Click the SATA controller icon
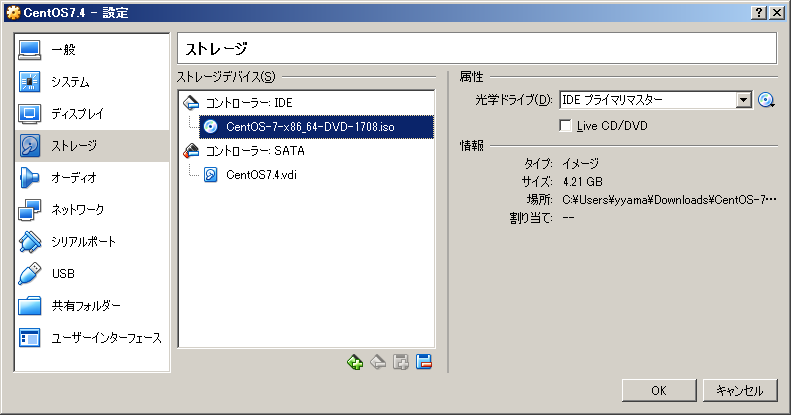Image resolution: width=791 pixels, height=415 pixels. click(191, 151)
